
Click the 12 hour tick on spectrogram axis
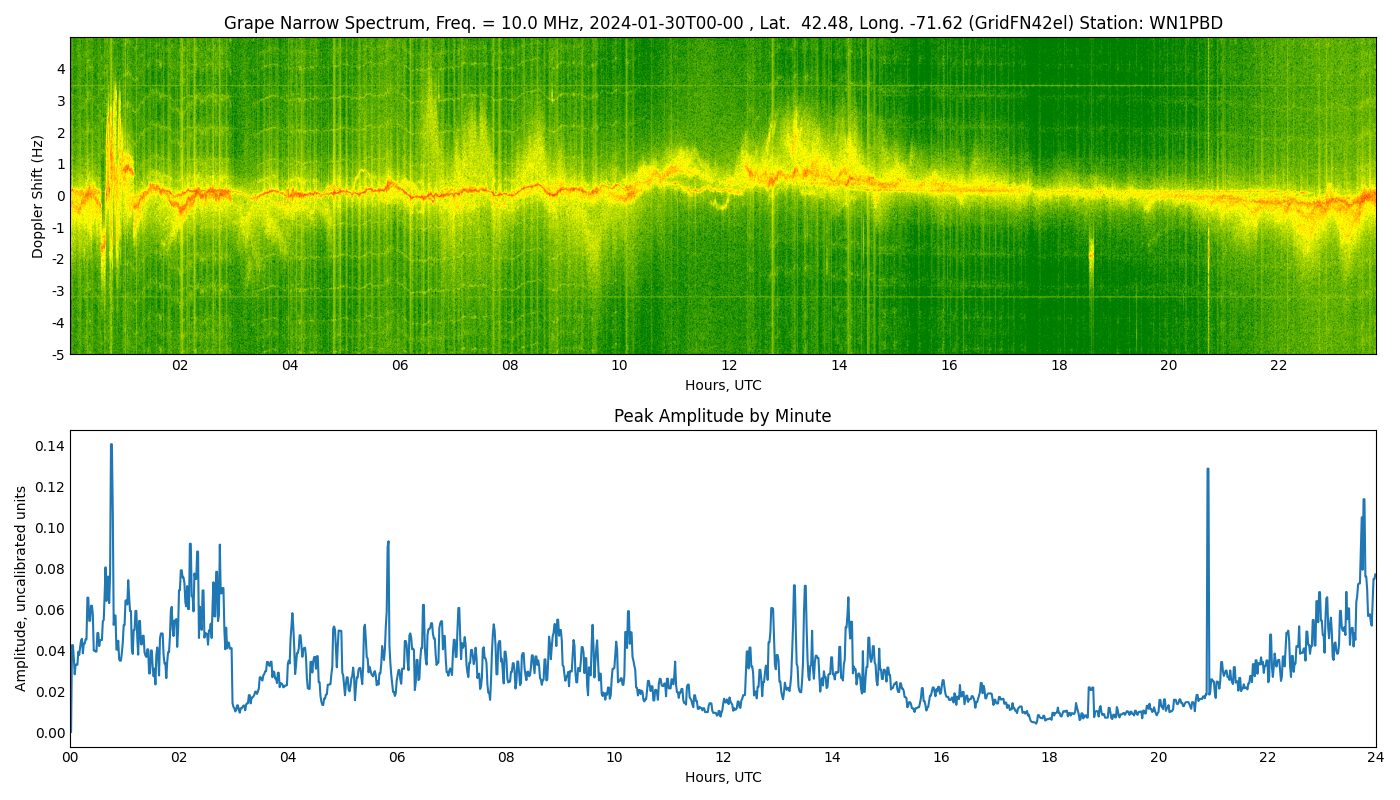tap(729, 366)
